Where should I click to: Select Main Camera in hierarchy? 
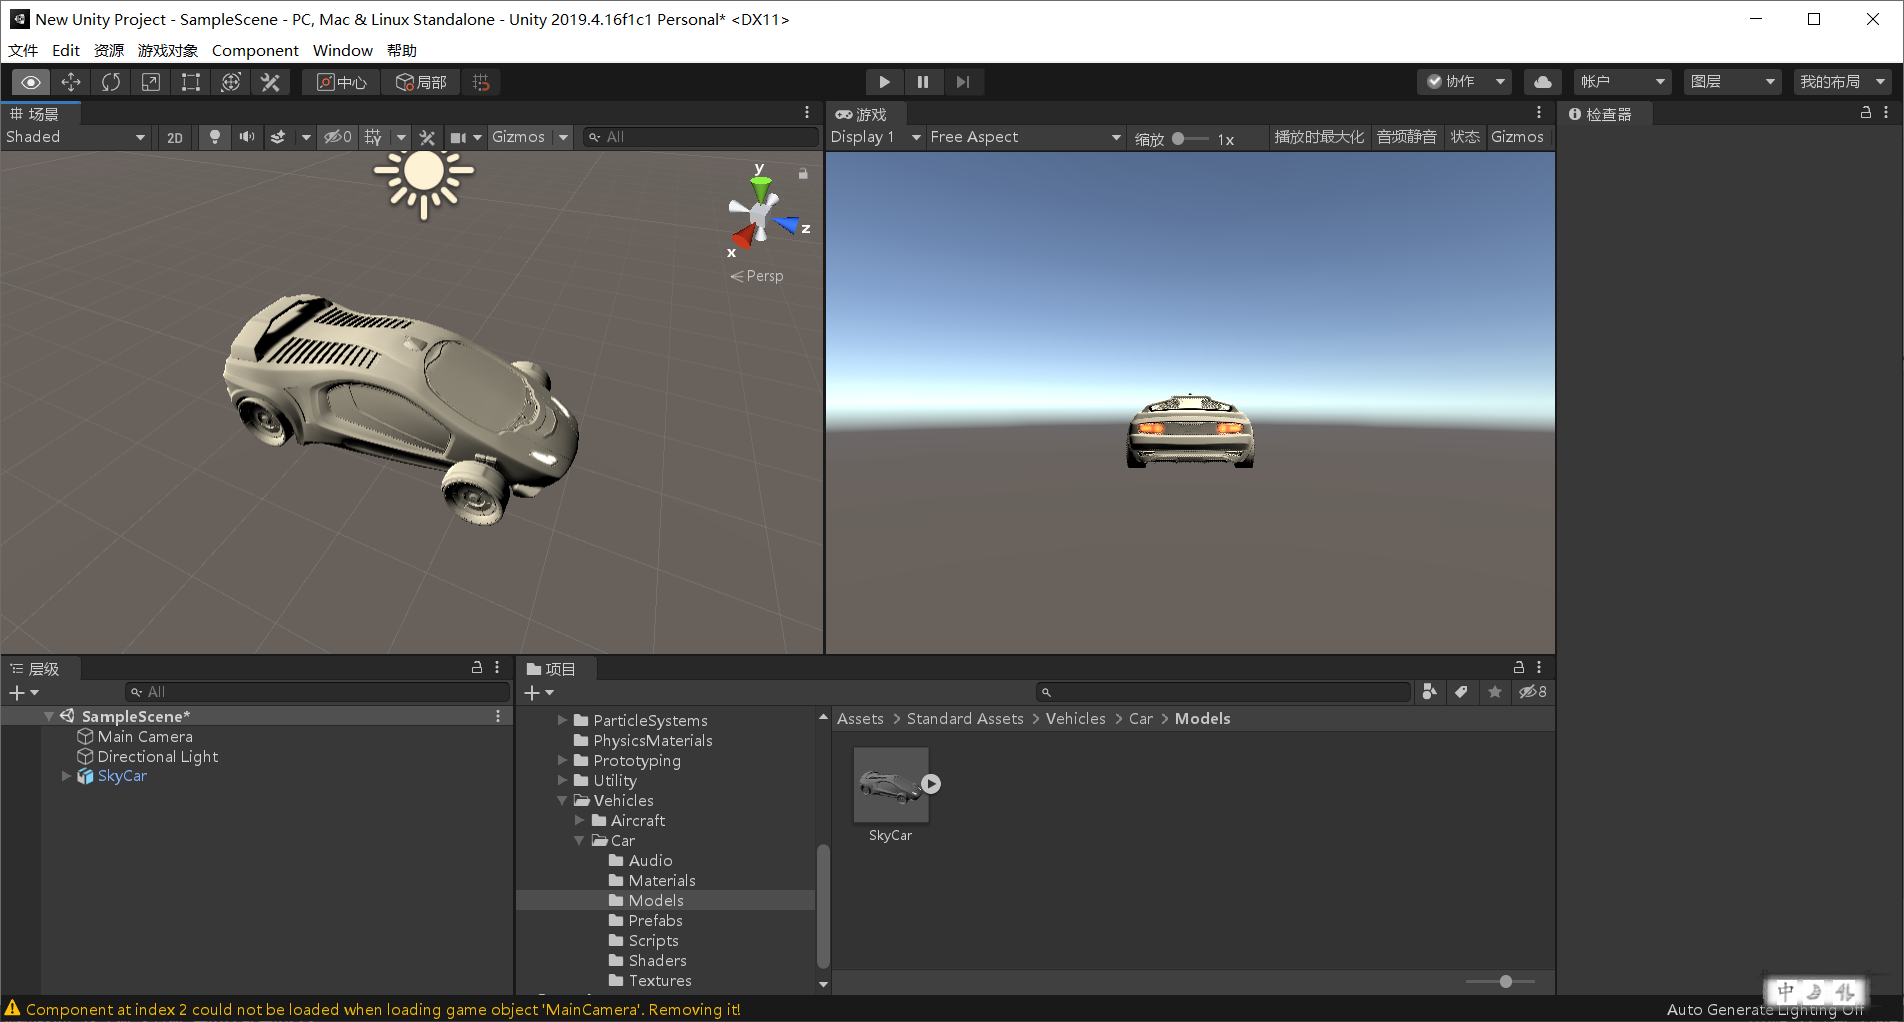[145, 736]
